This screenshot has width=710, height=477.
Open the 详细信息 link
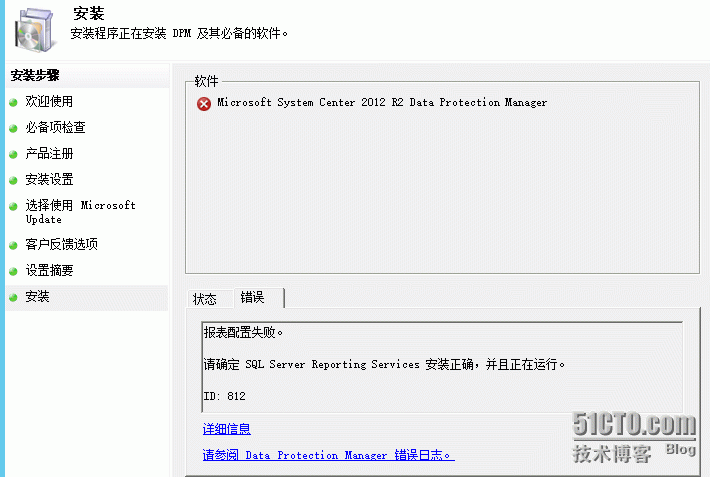tap(226, 429)
